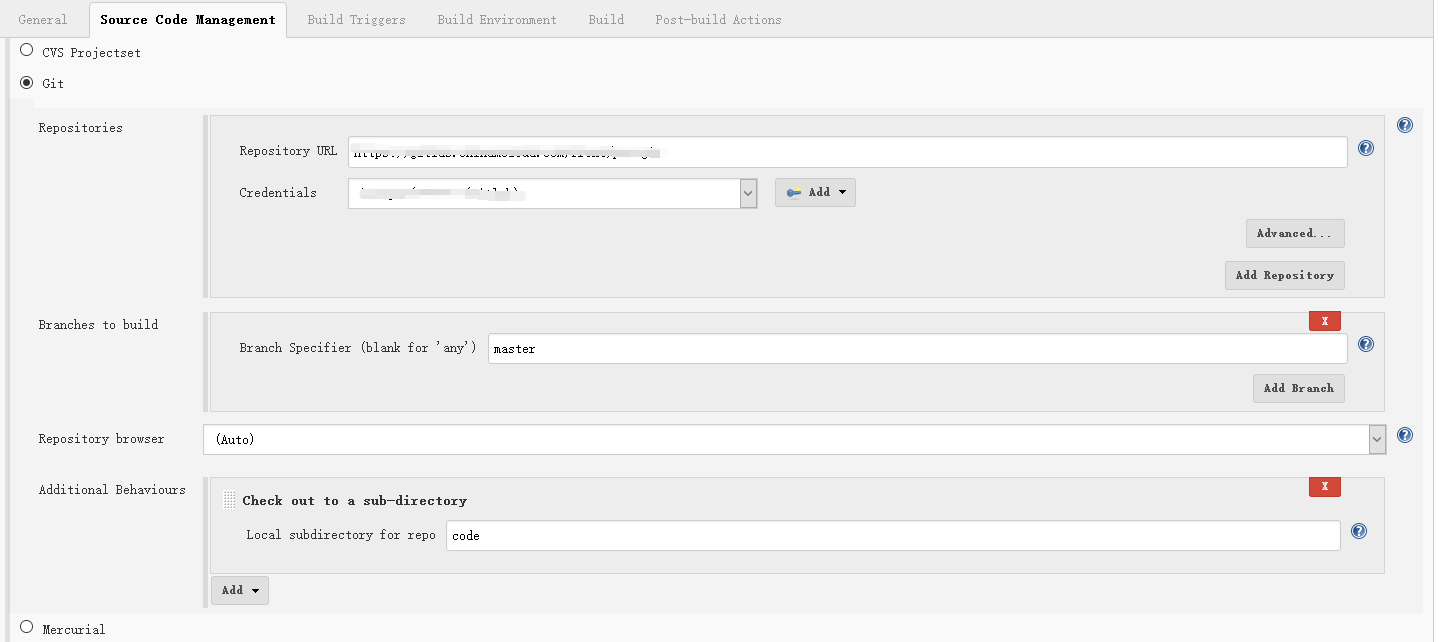This screenshot has height=642, width=1441.
Task: Click into the Branch Specifier master field
Action: click(x=916, y=349)
